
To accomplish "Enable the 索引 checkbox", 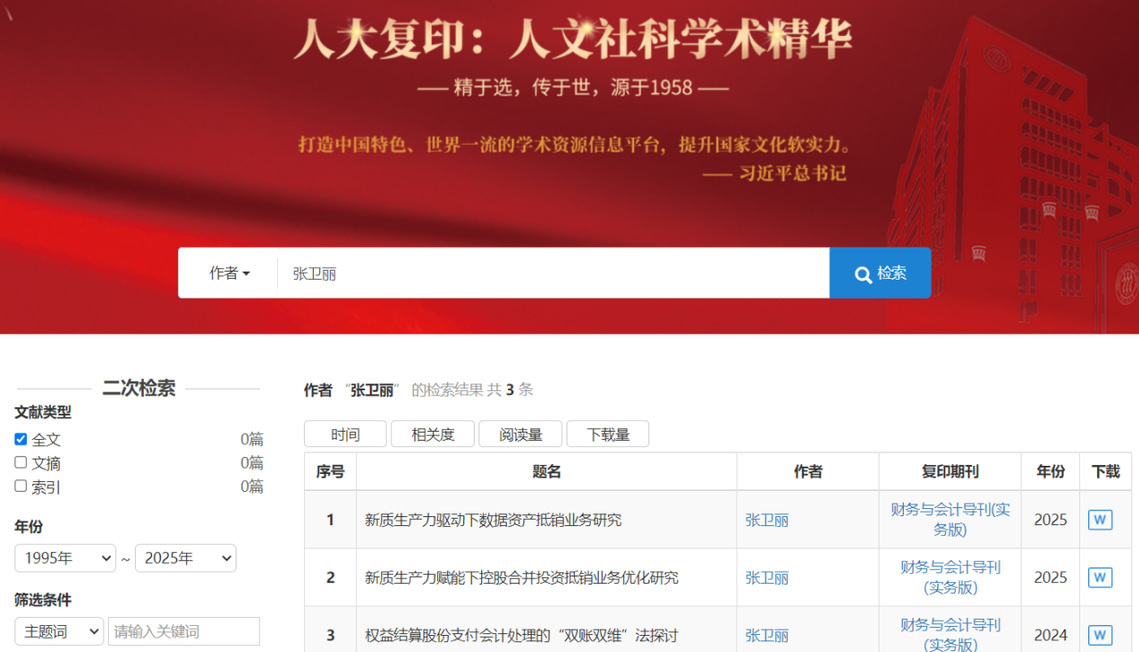I will (21, 487).
